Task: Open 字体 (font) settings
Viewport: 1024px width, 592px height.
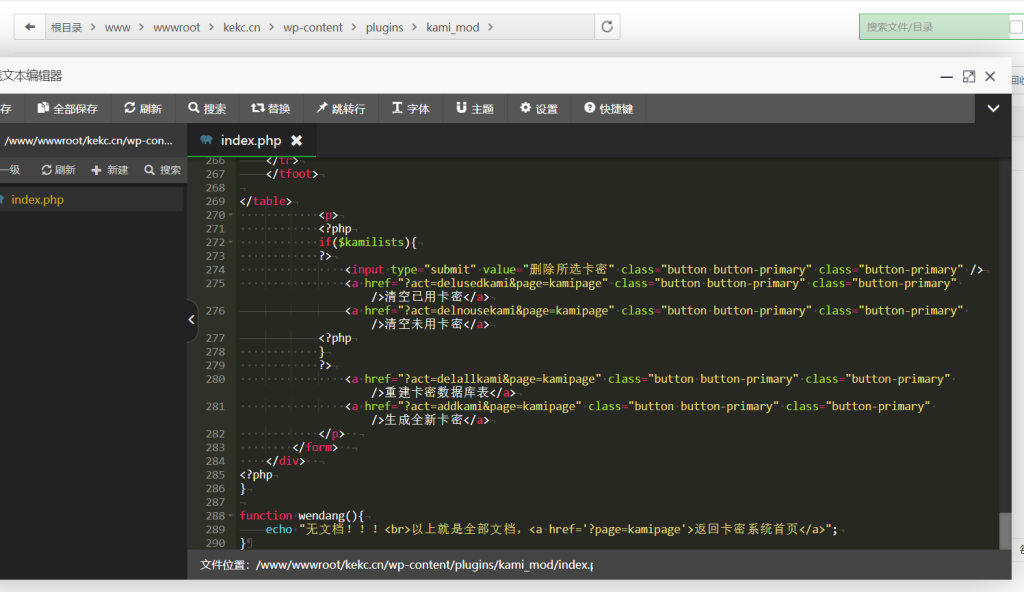Action: point(410,108)
